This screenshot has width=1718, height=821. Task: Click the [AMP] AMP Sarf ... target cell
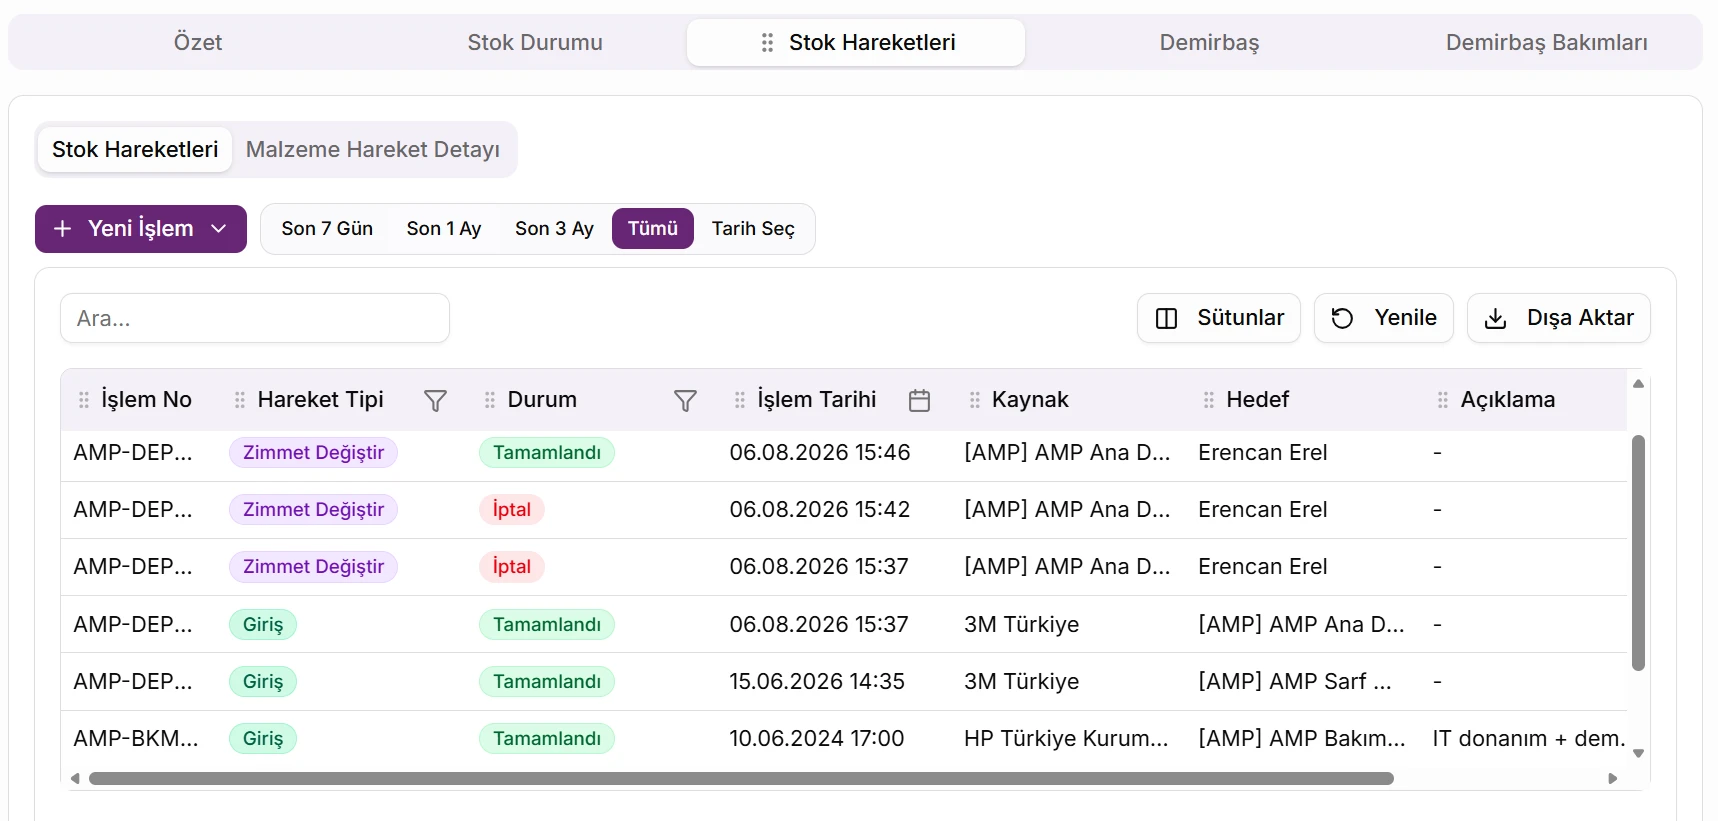pyautogui.click(x=1295, y=682)
